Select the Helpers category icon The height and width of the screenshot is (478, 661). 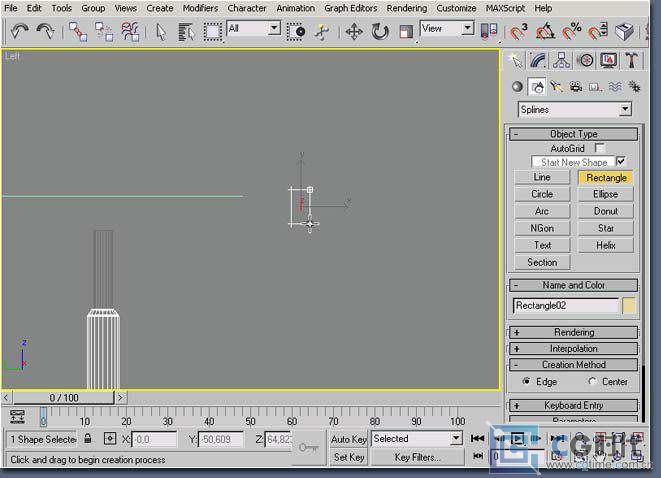pos(595,87)
